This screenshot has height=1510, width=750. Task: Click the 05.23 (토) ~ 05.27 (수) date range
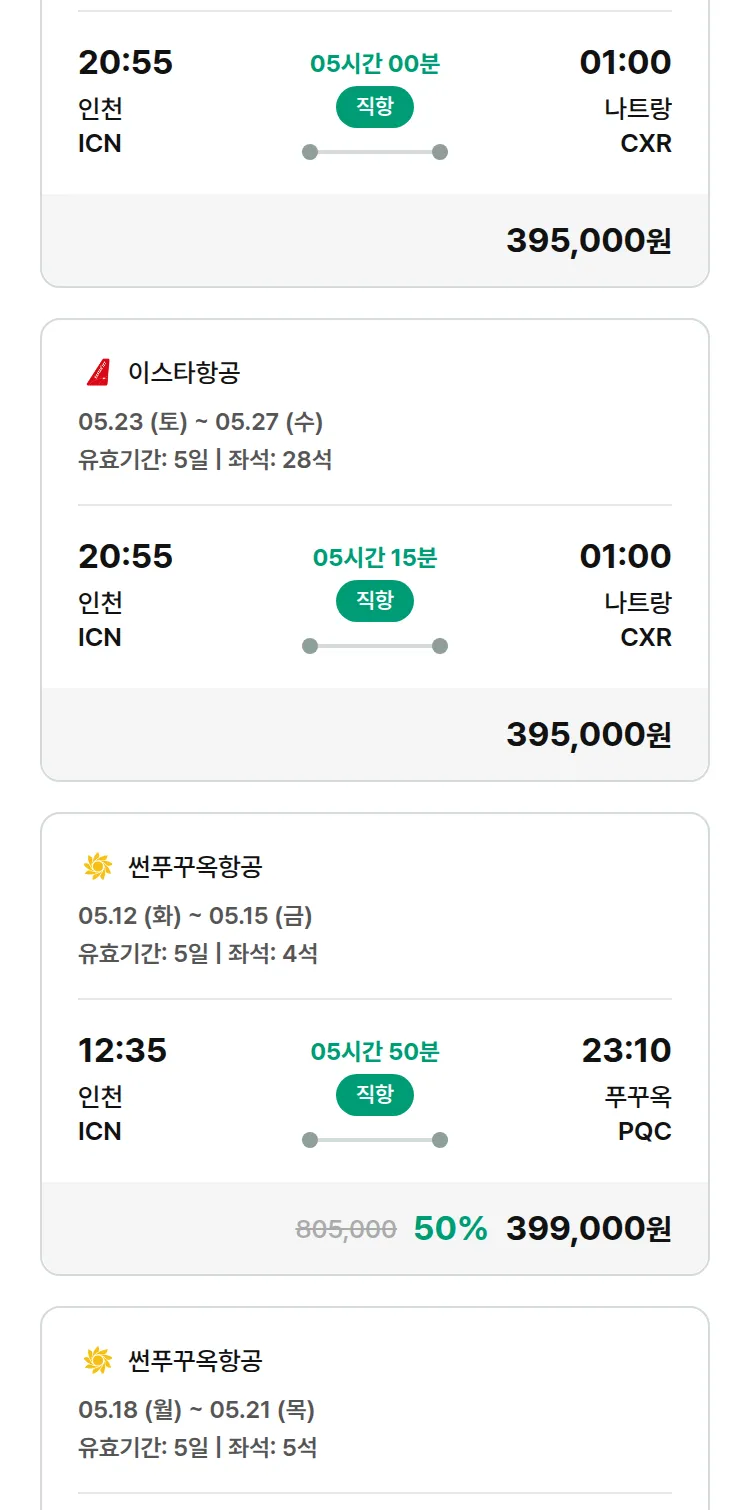coord(200,422)
